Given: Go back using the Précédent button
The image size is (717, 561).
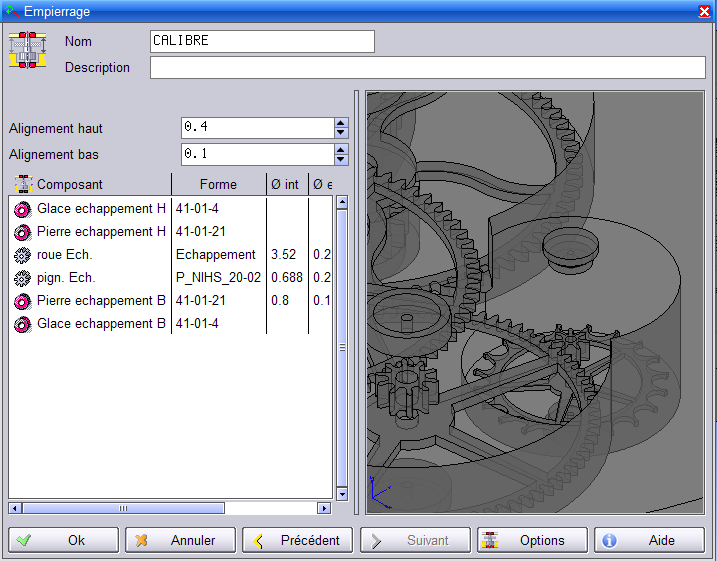Looking at the screenshot, I should (298, 540).
